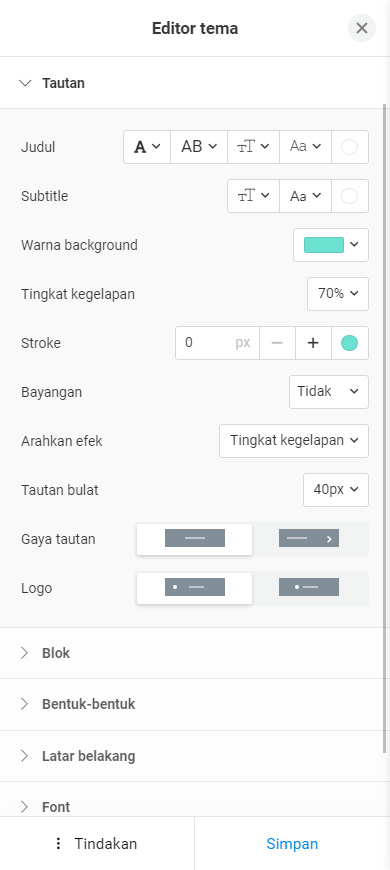Image resolution: width=390 pixels, height=870 pixels.
Task: Open Bayangan dropdown showing Tidak
Action: [329, 392]
